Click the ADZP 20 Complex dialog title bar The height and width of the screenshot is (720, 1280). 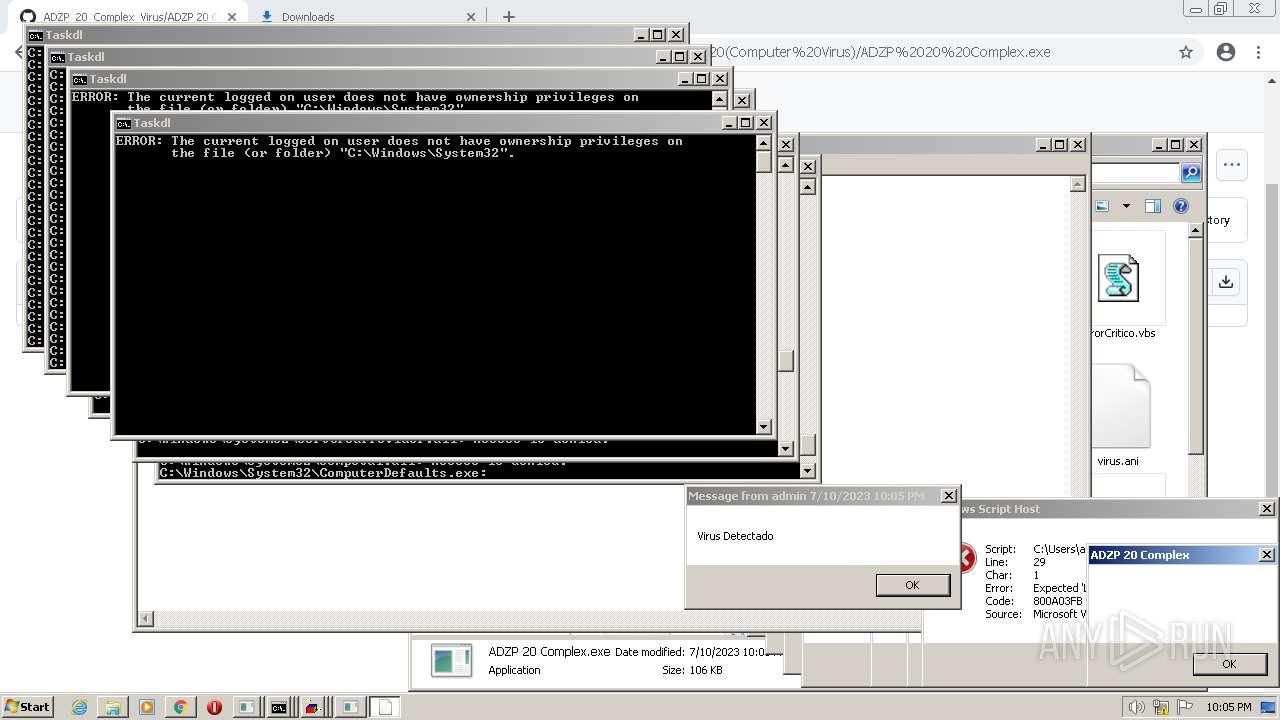[x=1170, y=555]
